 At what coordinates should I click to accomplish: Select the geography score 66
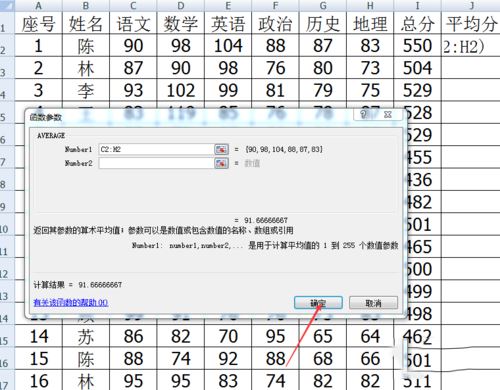[370, 359]
